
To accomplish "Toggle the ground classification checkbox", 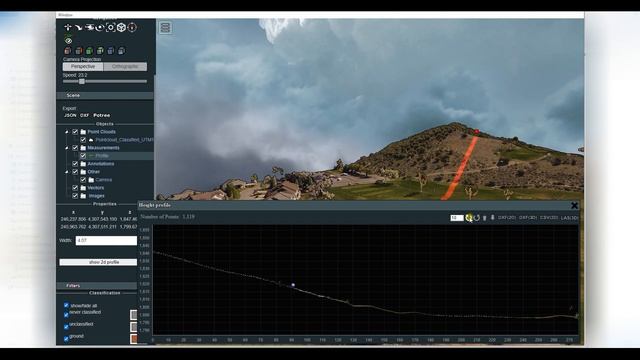I will tap(66, 339).
